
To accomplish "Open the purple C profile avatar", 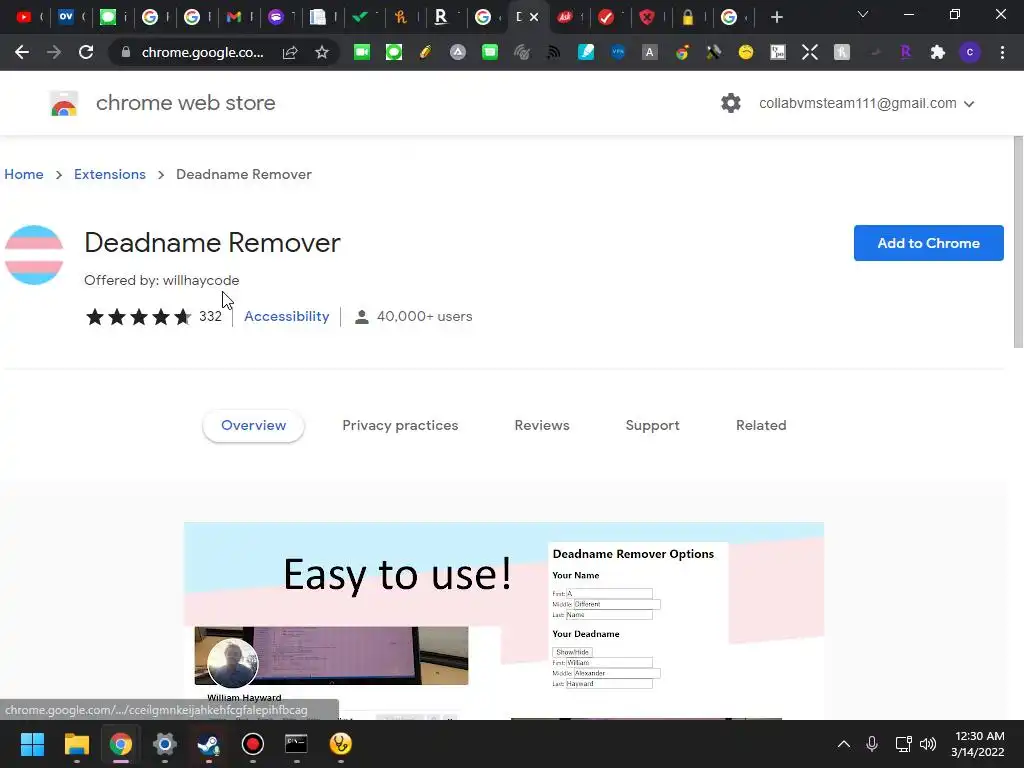I will [970, 52].
